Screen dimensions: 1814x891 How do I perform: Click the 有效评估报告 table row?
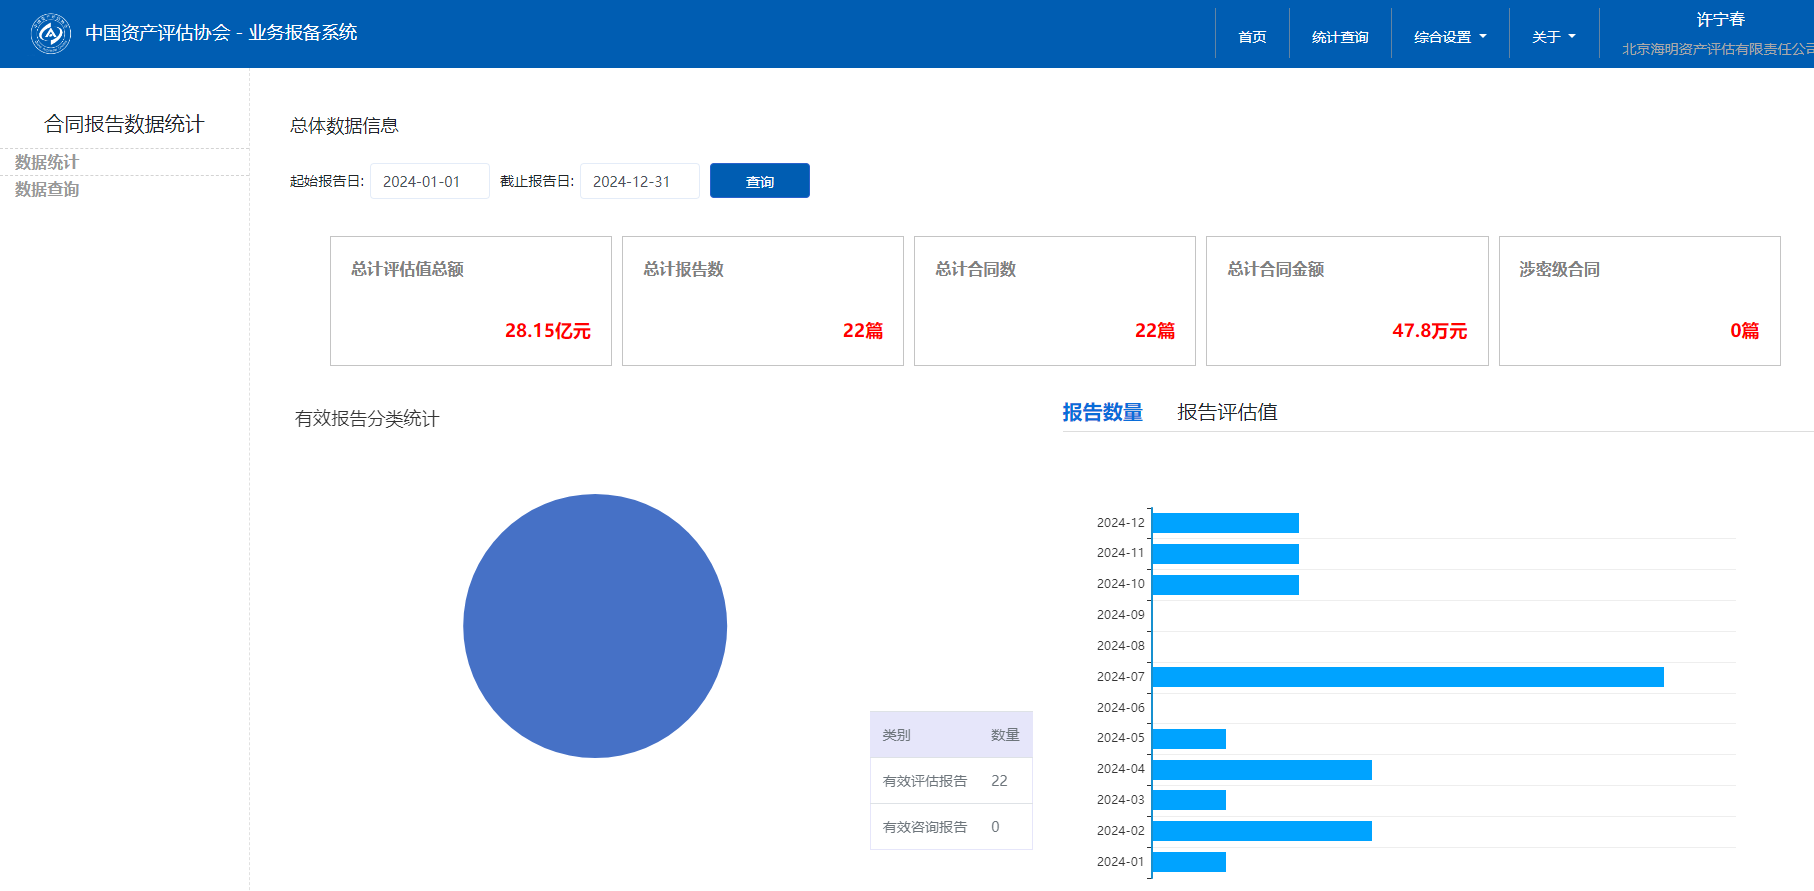coord(950,781)
